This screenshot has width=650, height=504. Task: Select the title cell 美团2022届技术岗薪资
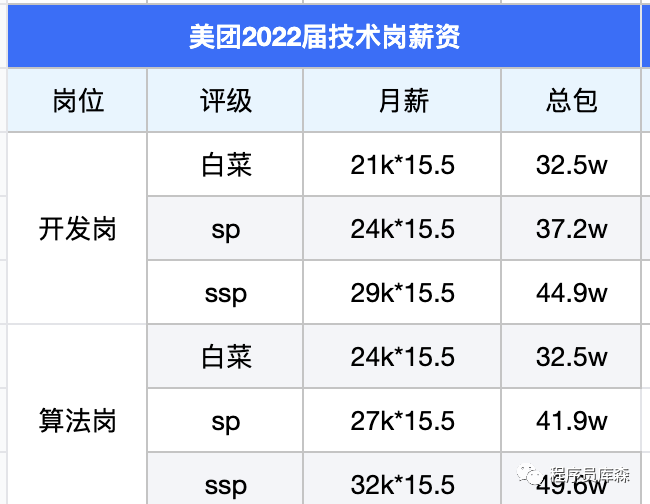click(324, 38)
